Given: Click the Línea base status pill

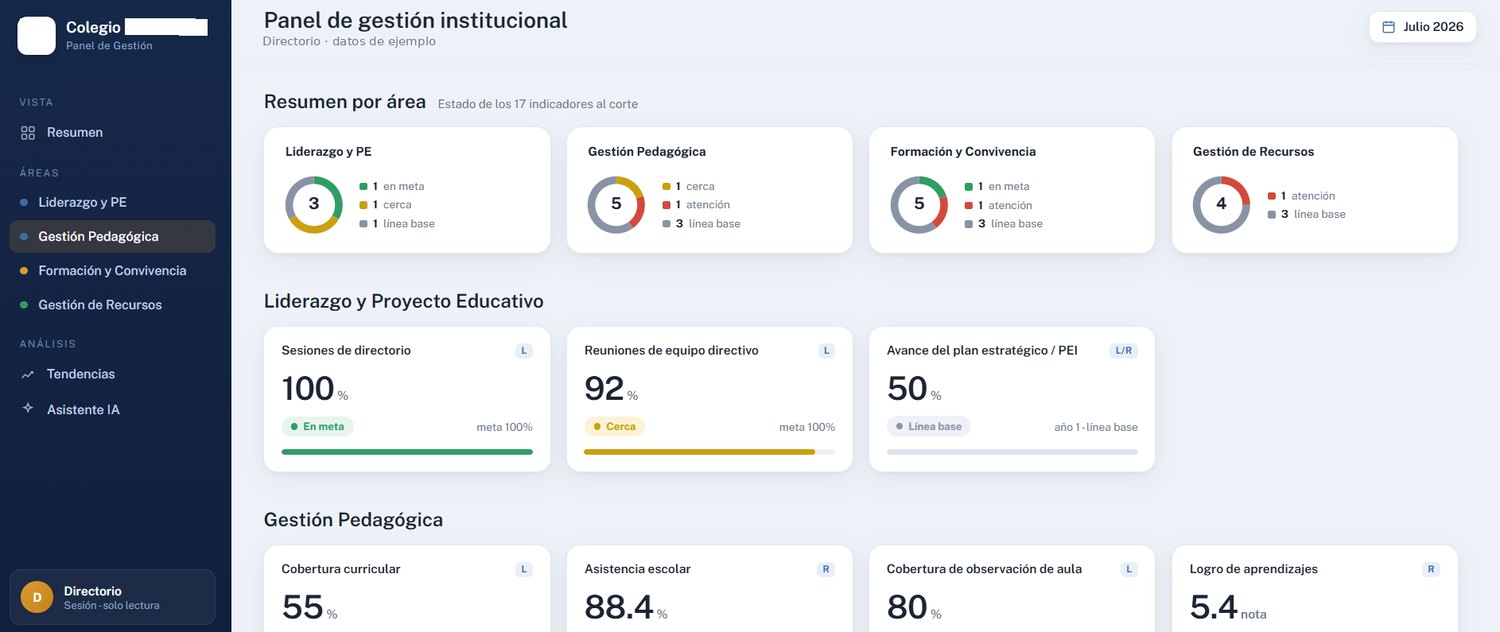Looking at the screenshot, I should coord(928,426).
